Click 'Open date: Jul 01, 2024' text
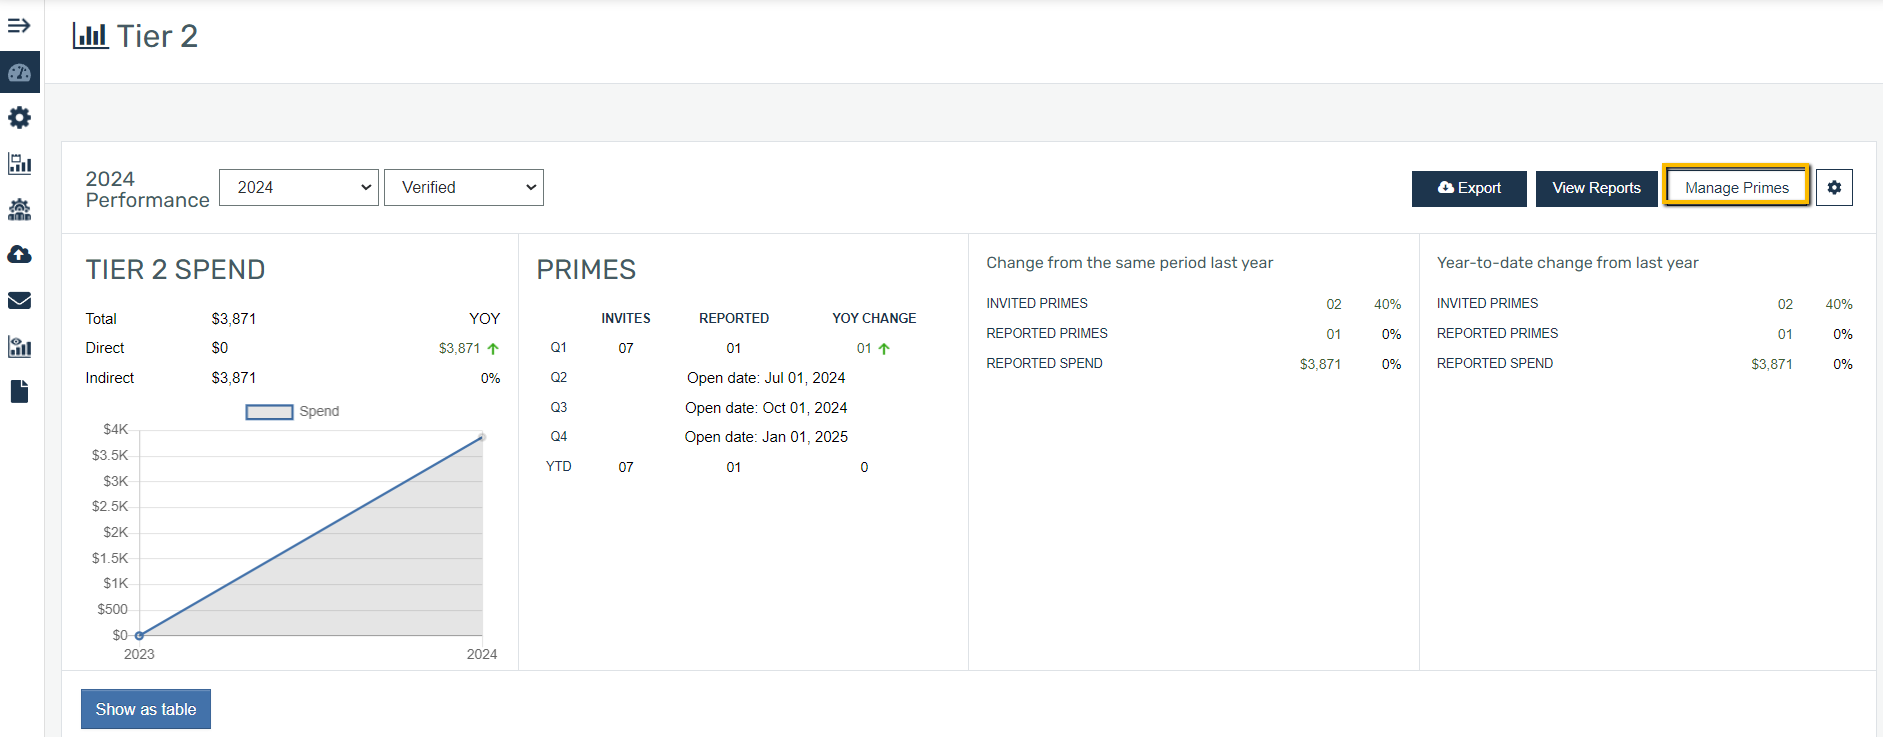The height and width of the screenshot is (737, 1883). pos(766,378)
